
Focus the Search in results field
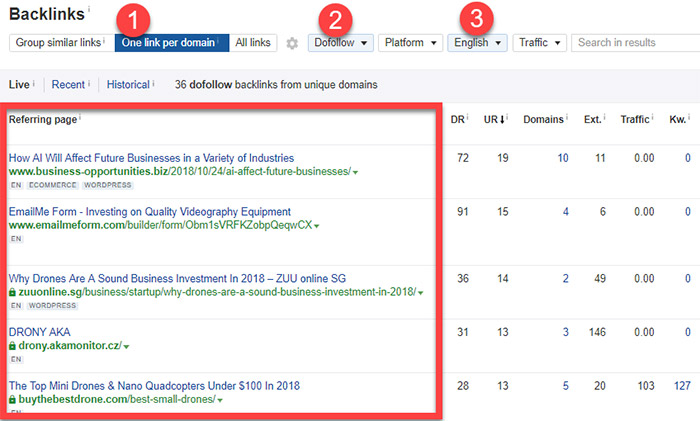(x=636, y=43)
